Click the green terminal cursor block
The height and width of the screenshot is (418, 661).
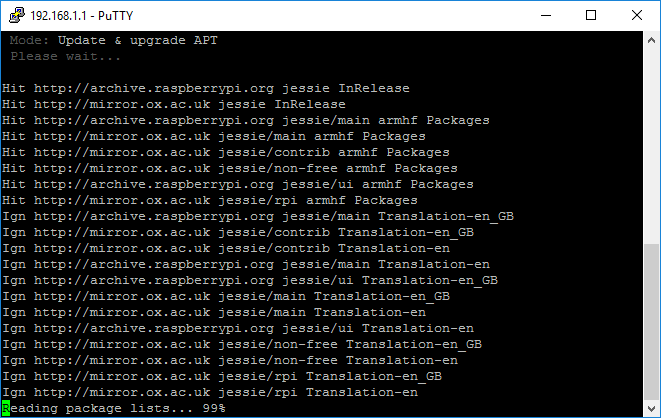pyautogui.click(x=6, y=408)
